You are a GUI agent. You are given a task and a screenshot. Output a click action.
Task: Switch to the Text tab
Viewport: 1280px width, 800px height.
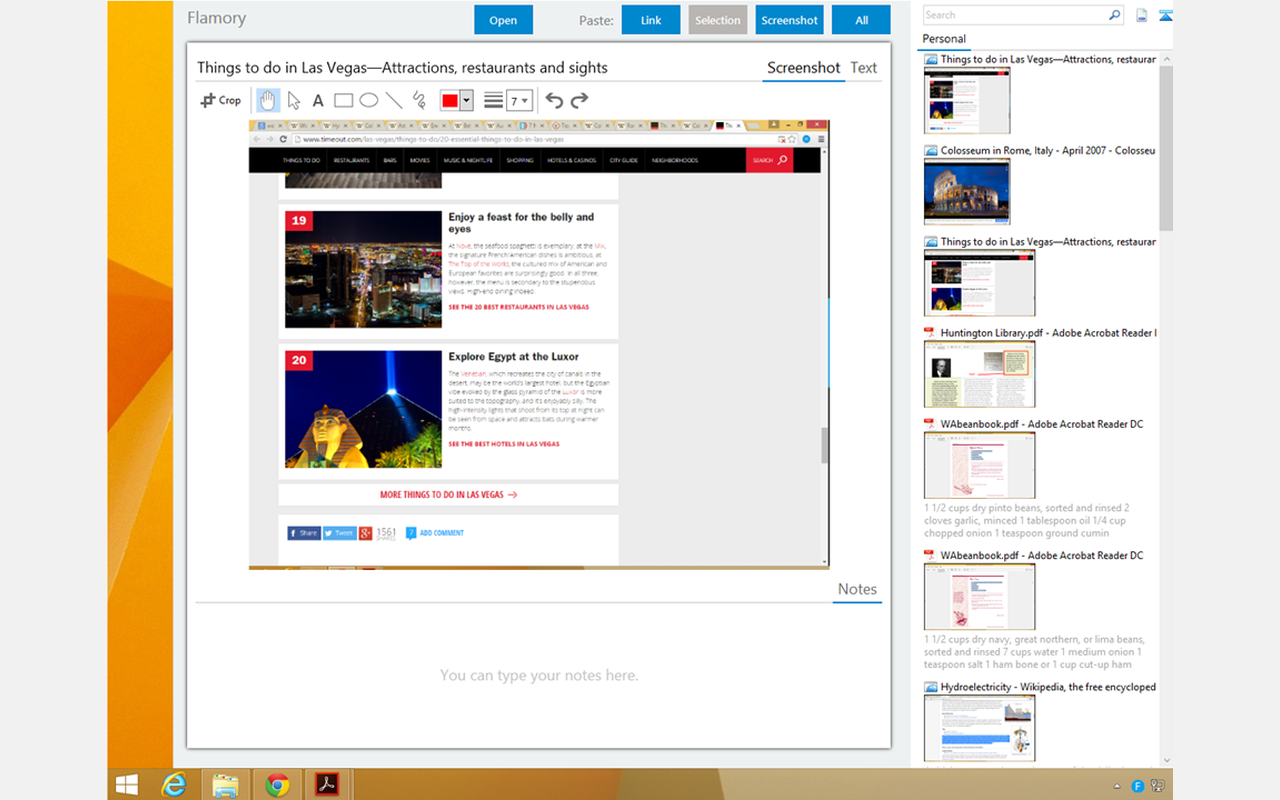pos(864,68)
